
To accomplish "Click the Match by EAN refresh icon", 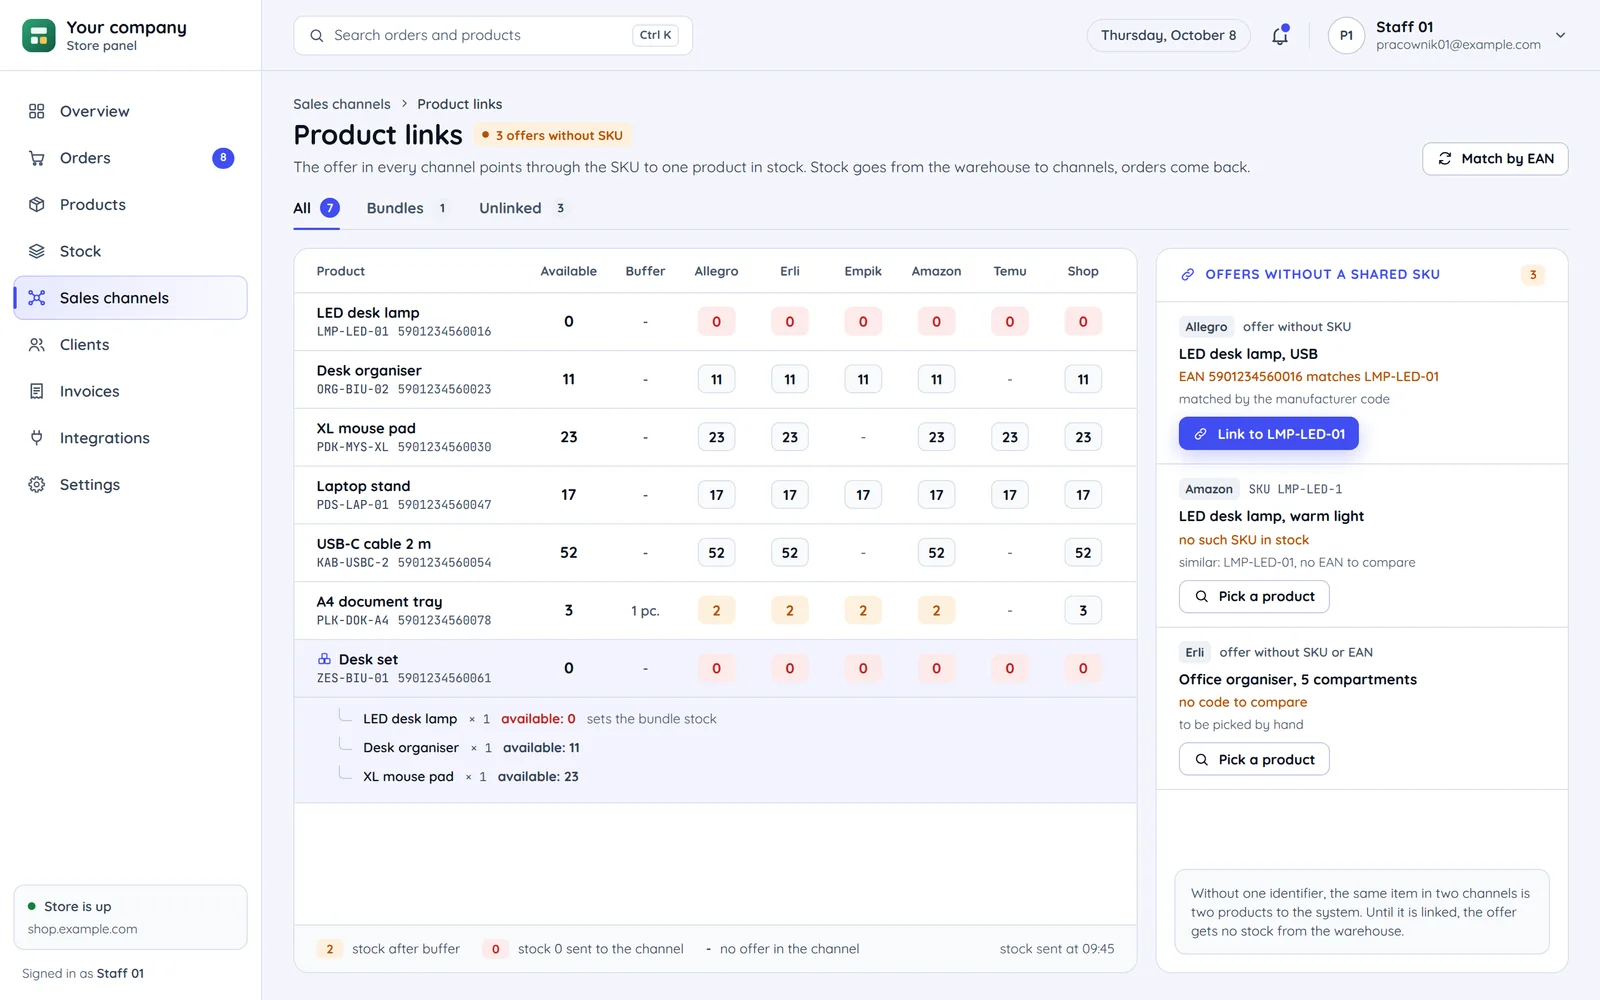I will click(1445, 159).
